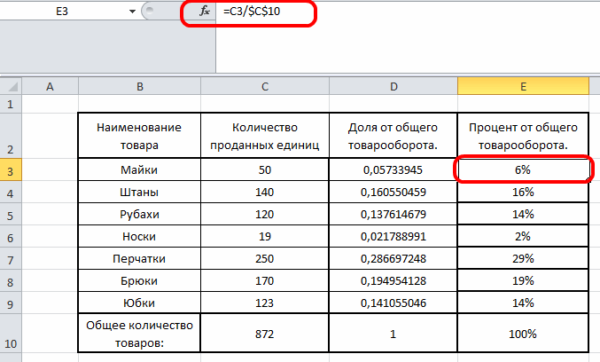Select the cell 0,05733945
Screen dimensions: 600x362
pos(393,170)
